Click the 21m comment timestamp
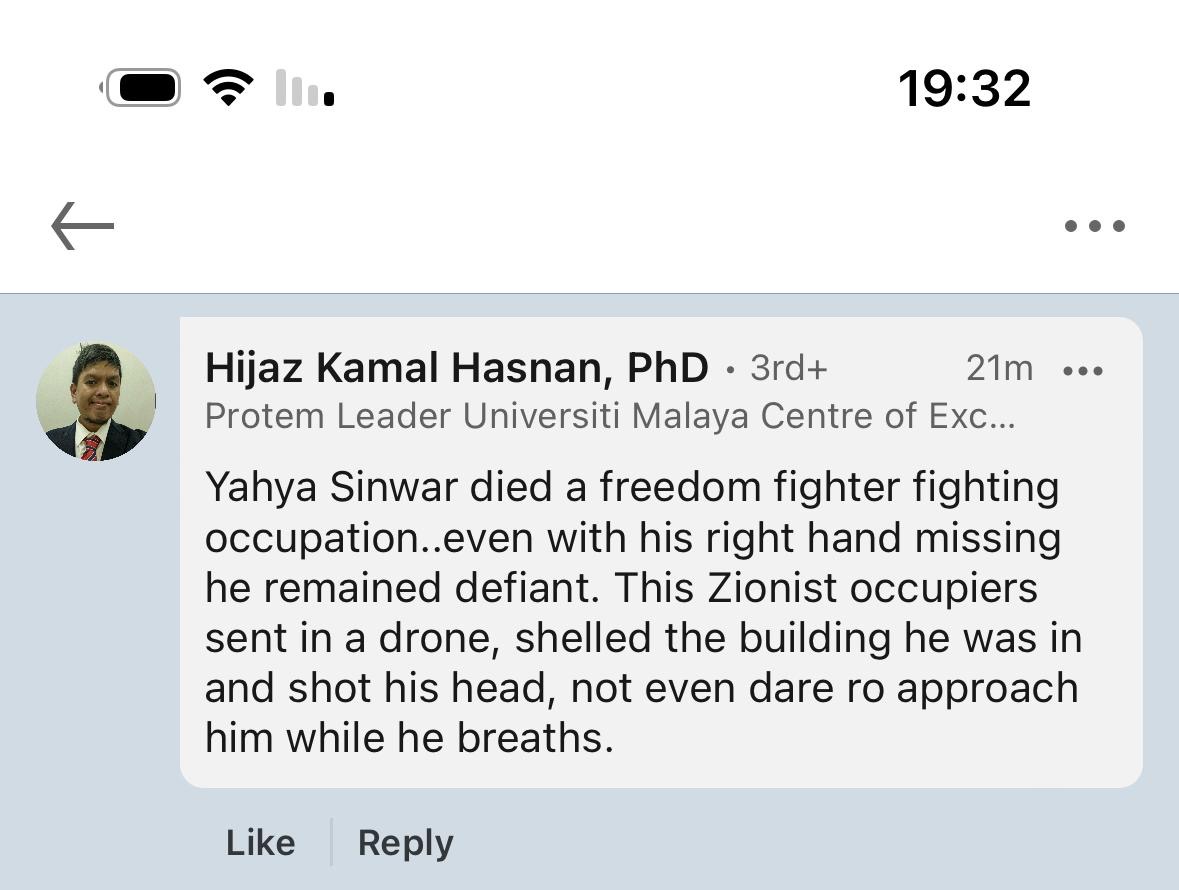This screenshot has height=890, width=1179. [x=999, y=368]
